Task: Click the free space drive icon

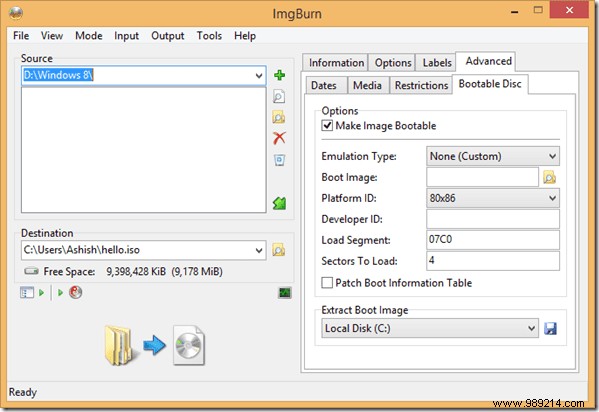Action: (x=31, y=271)
